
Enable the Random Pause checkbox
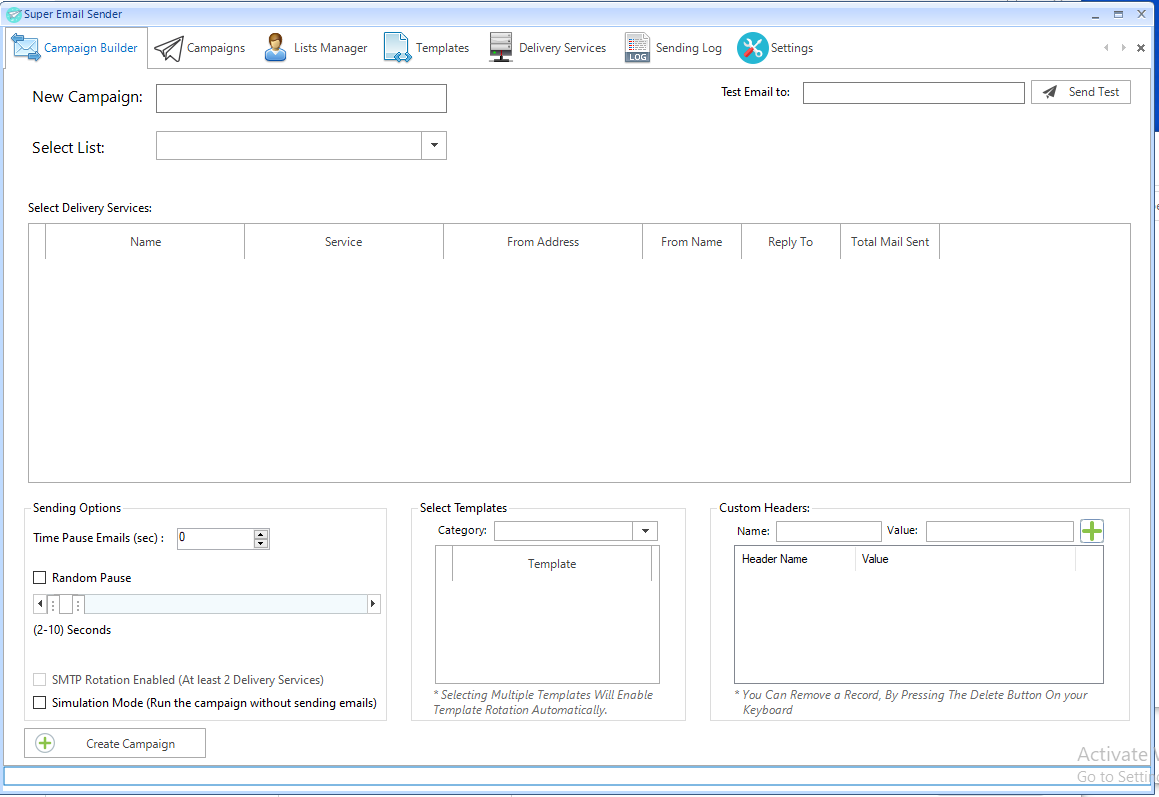click(x=40, y=578)
